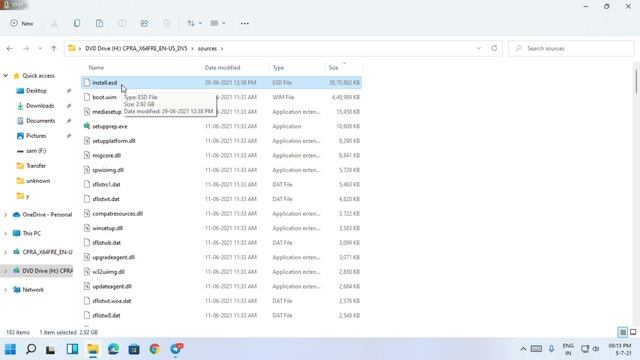The image size is (640, 360).
Task: Expand the CPRA_X64FRE_EN-U drive node
Action: [x=6, y=252]
